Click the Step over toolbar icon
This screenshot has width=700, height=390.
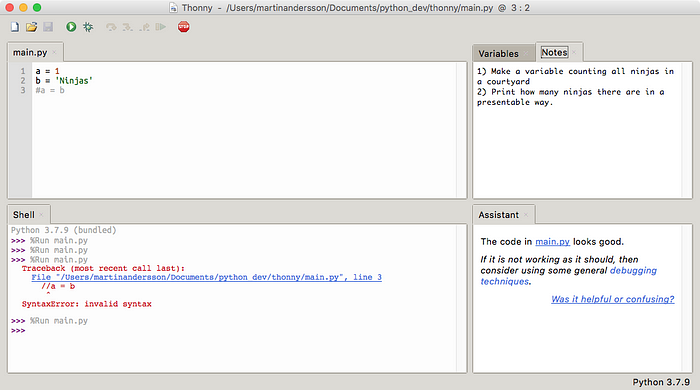pos(111,27)
